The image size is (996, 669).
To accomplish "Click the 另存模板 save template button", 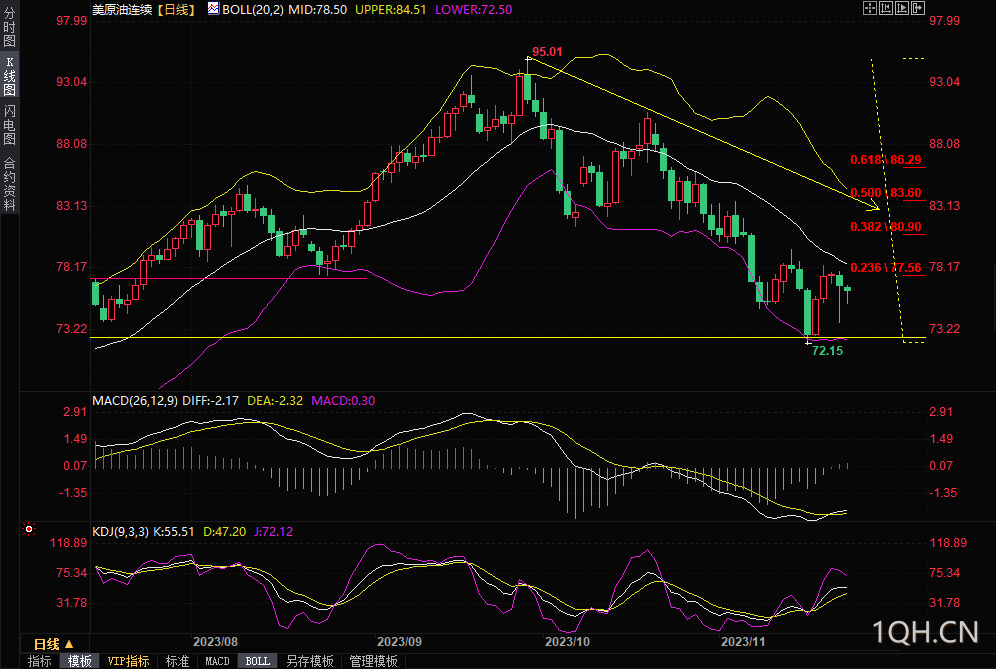I will (x=310, y=661).
